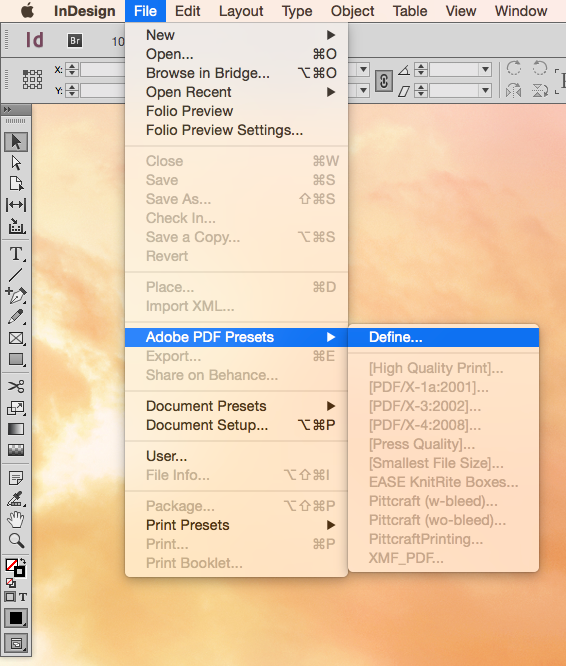Select the Line tool

point(16,275)
